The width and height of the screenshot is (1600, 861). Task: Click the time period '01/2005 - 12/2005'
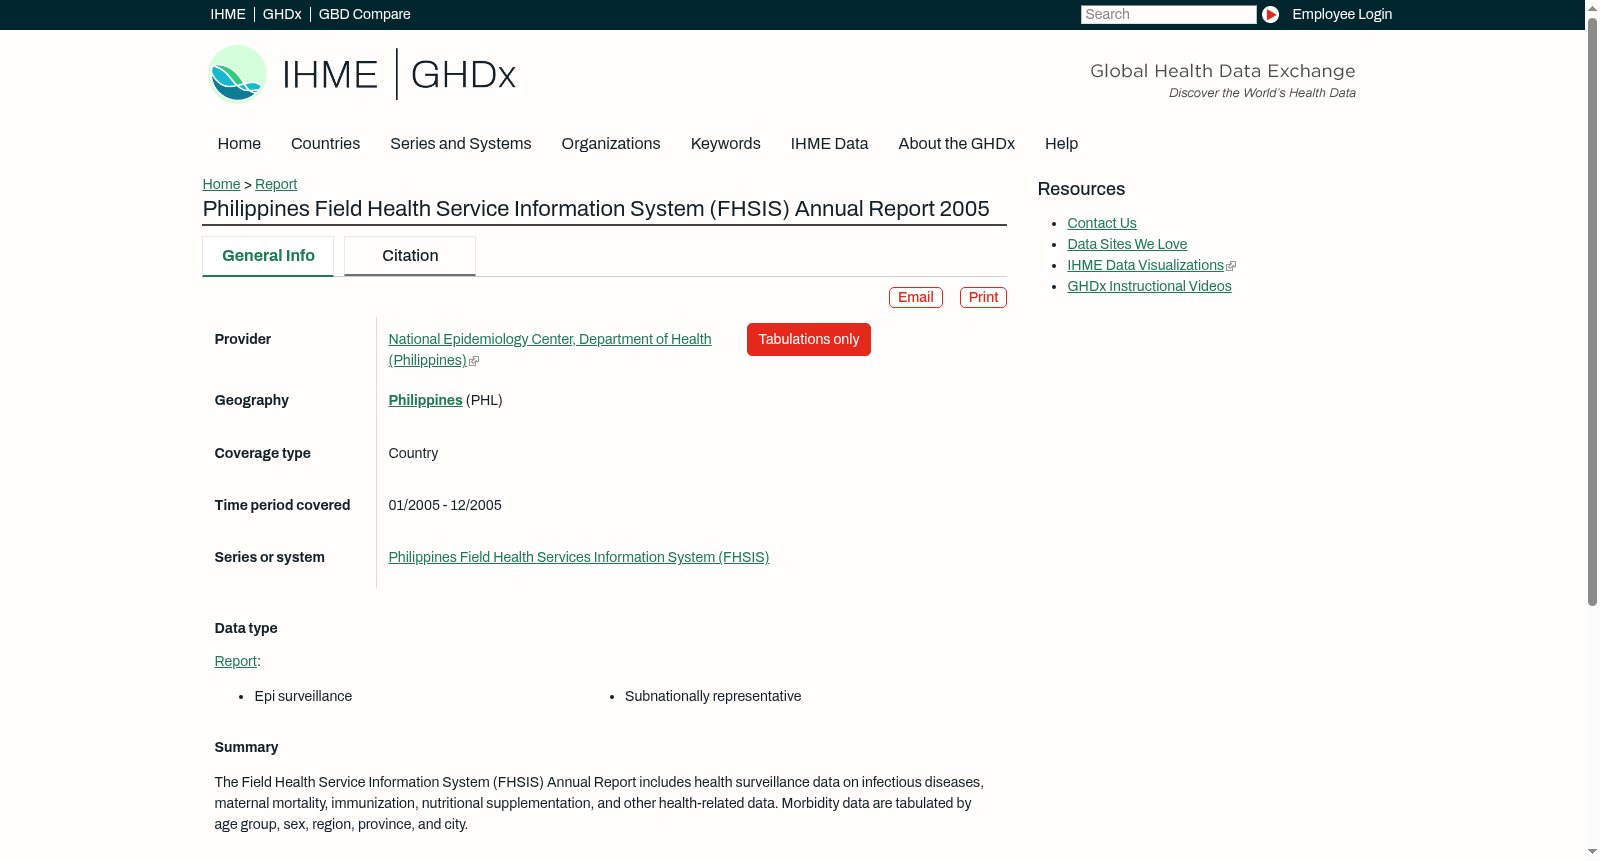click(445, 505)
